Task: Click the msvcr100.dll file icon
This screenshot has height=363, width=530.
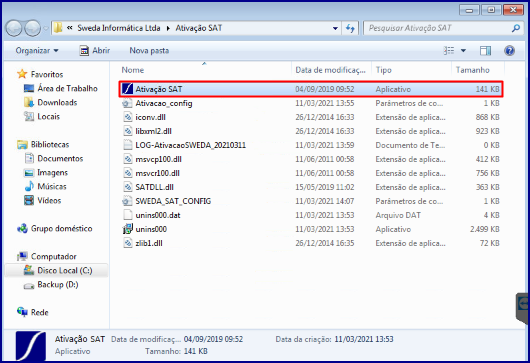Action: (x=127, y=173)
